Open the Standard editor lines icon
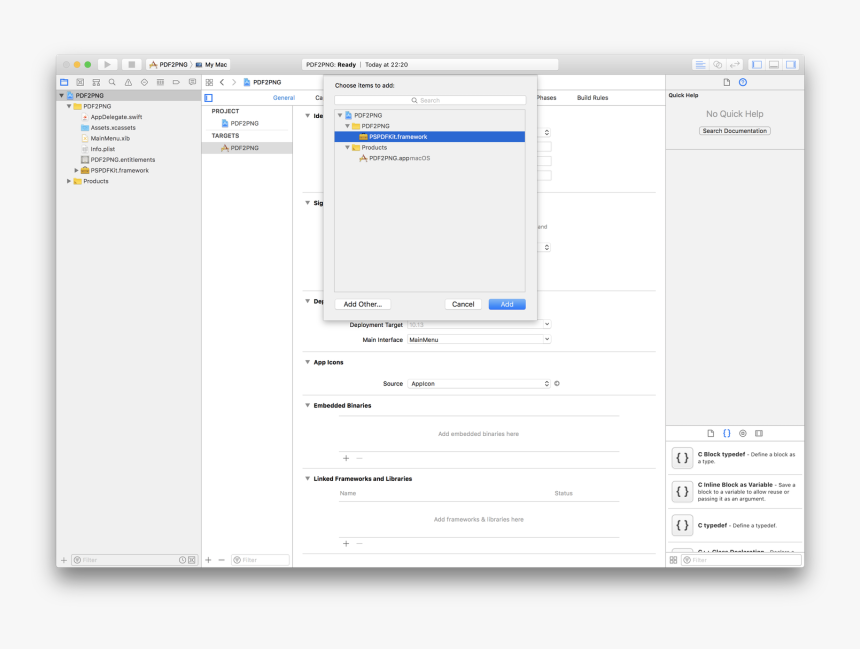This screenshot has width=860, height=649. point(701,64)
